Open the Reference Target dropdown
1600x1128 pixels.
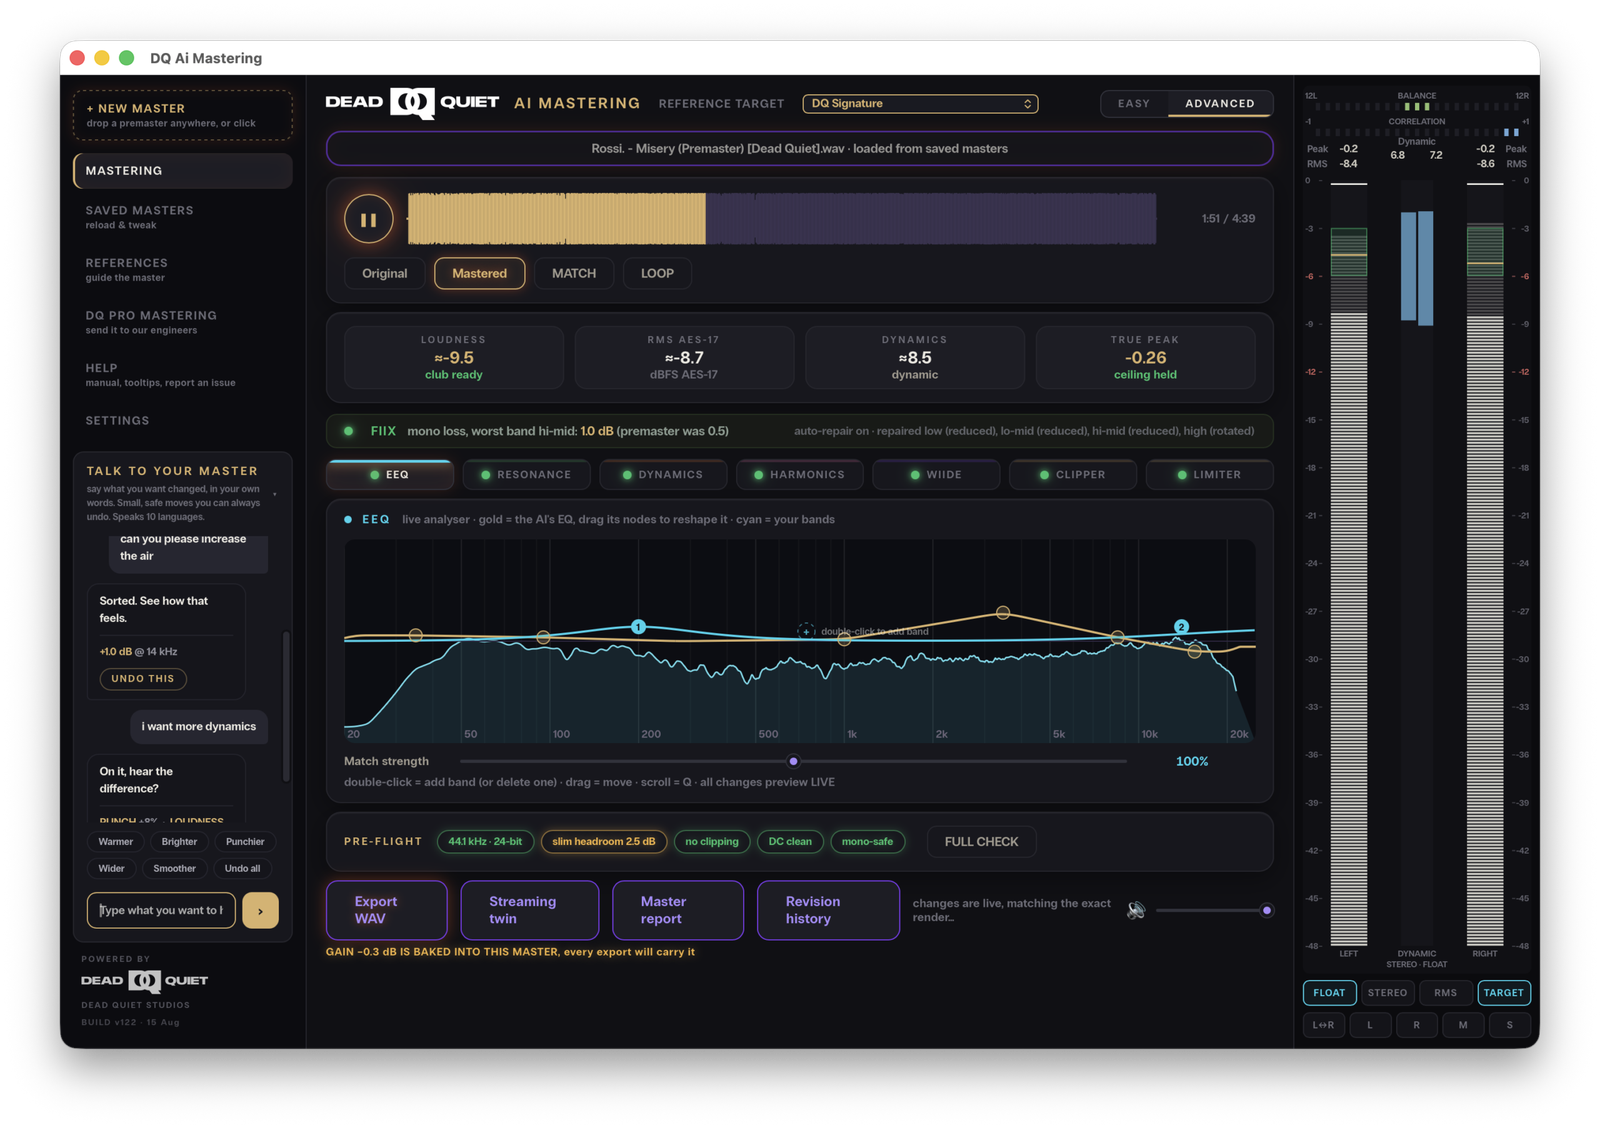pyautogui.click(x=920, y=104)
